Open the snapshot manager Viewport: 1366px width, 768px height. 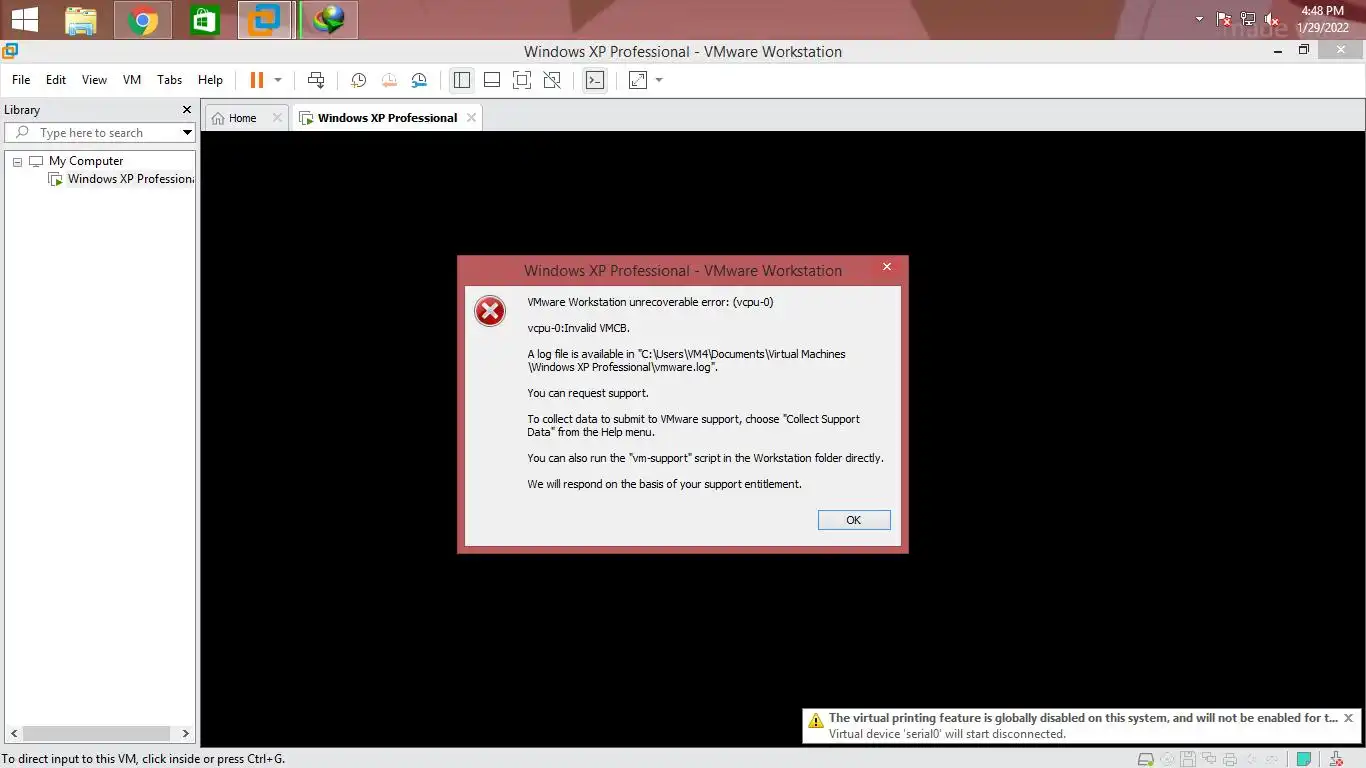tap(419, 80)
